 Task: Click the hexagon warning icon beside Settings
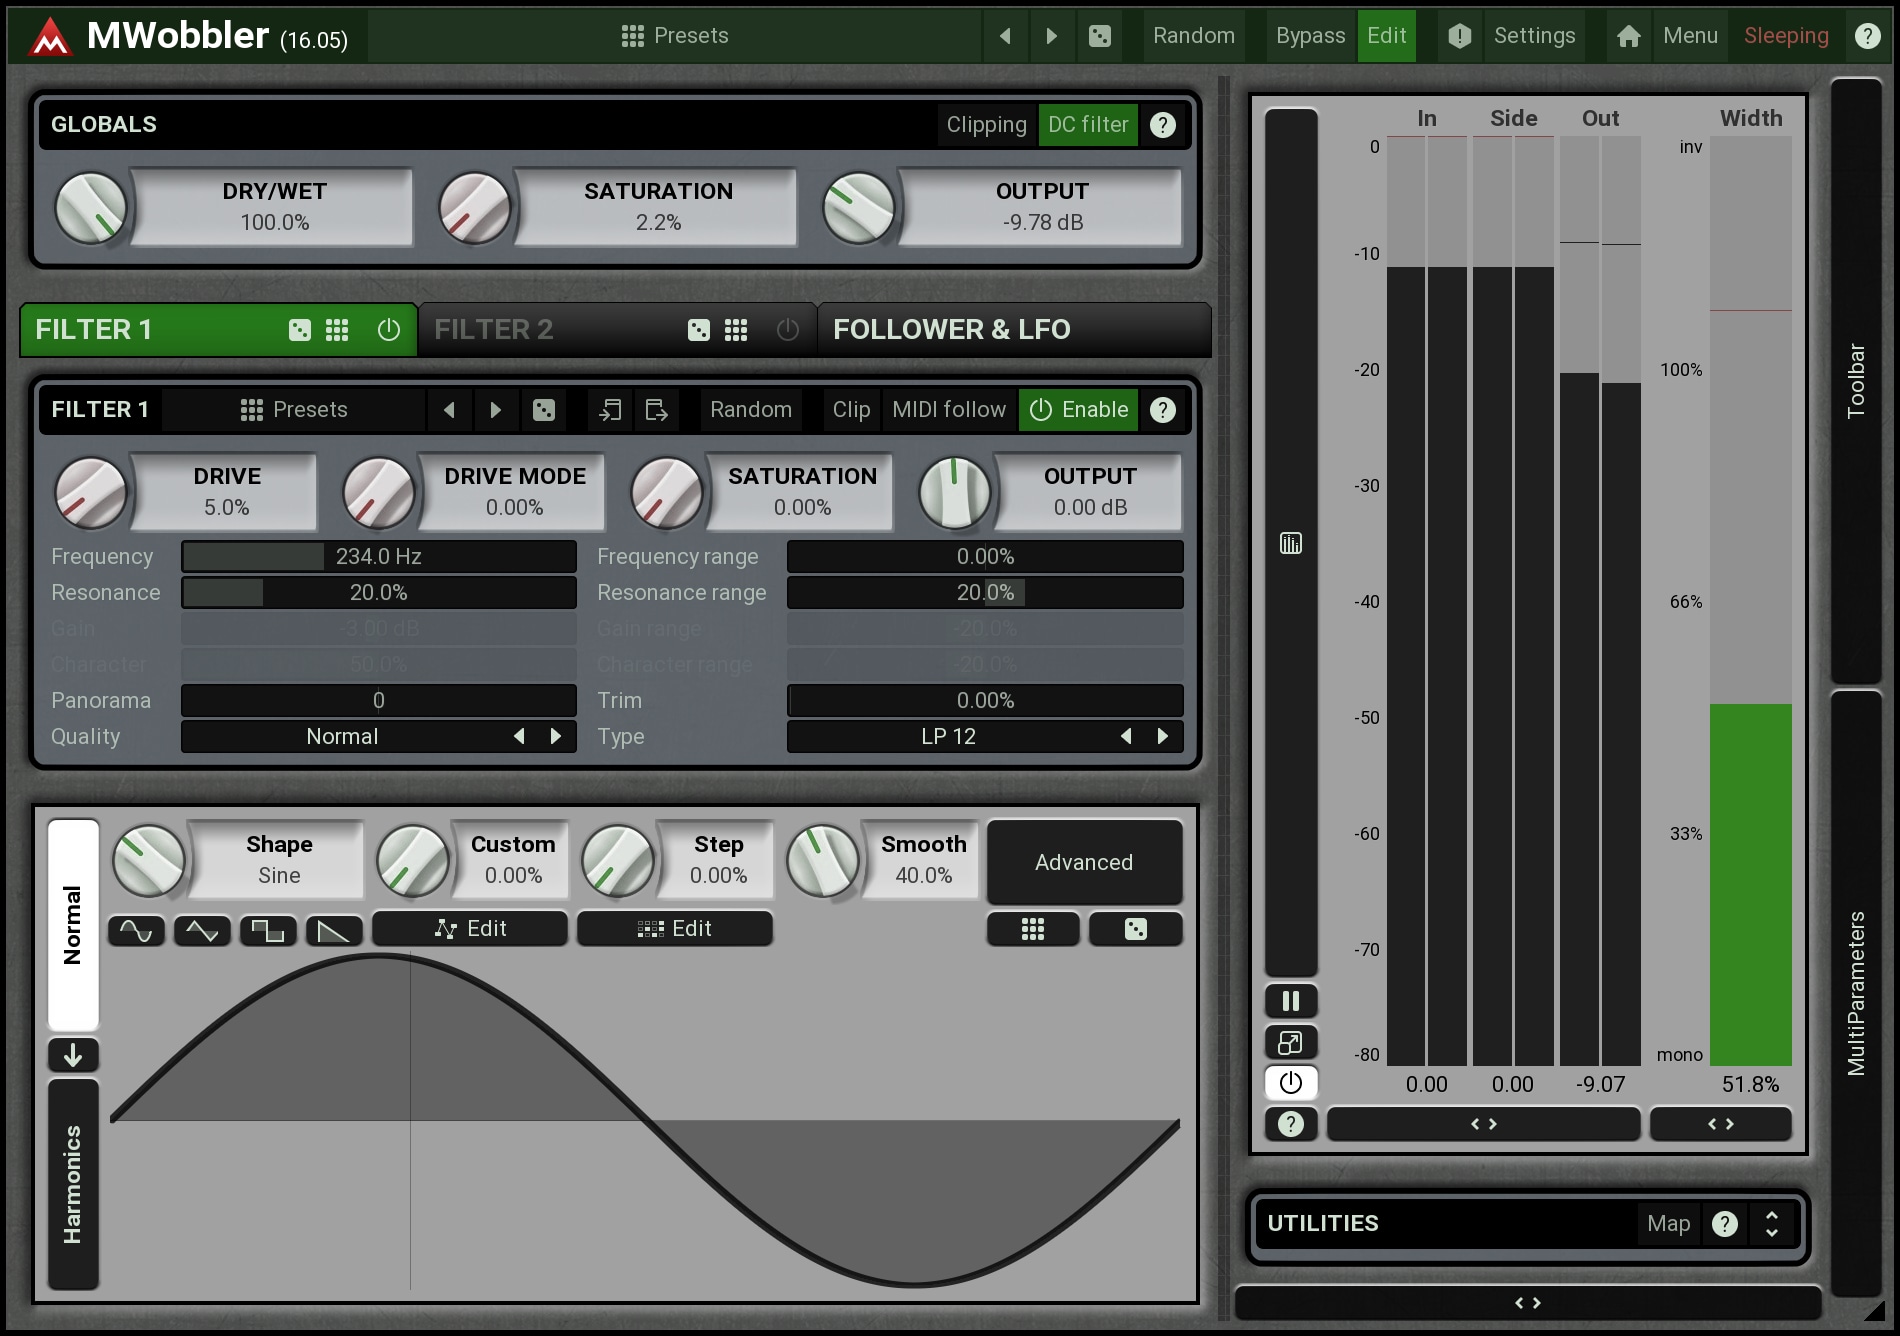(1459, 36)
